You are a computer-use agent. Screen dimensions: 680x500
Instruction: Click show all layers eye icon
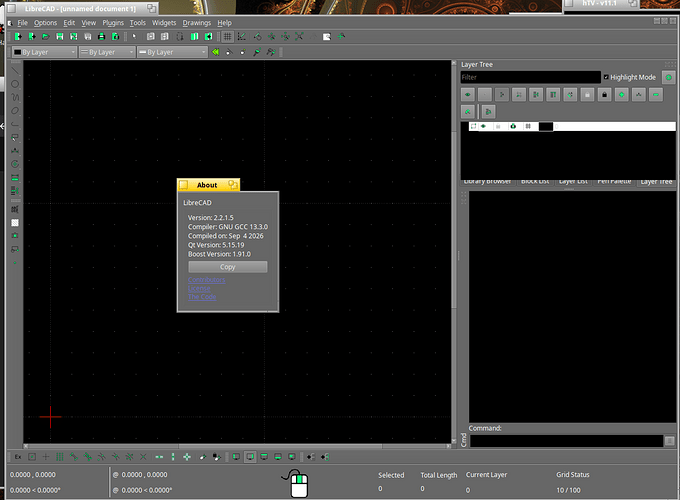[468, 95]
